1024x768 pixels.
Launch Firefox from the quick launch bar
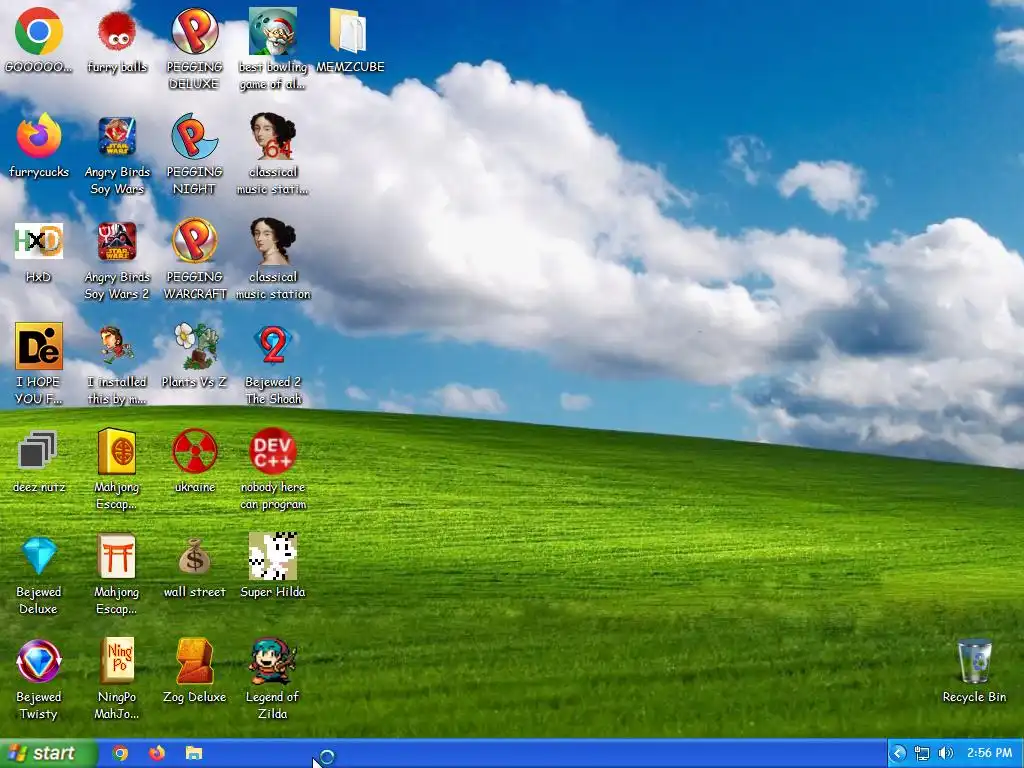157,753
